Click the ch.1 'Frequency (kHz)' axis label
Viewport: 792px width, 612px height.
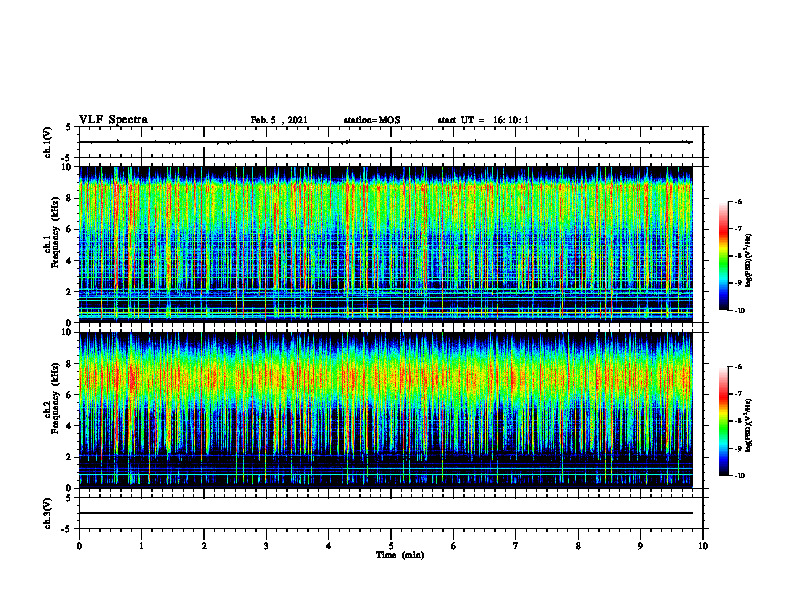[x=55, y=230]
